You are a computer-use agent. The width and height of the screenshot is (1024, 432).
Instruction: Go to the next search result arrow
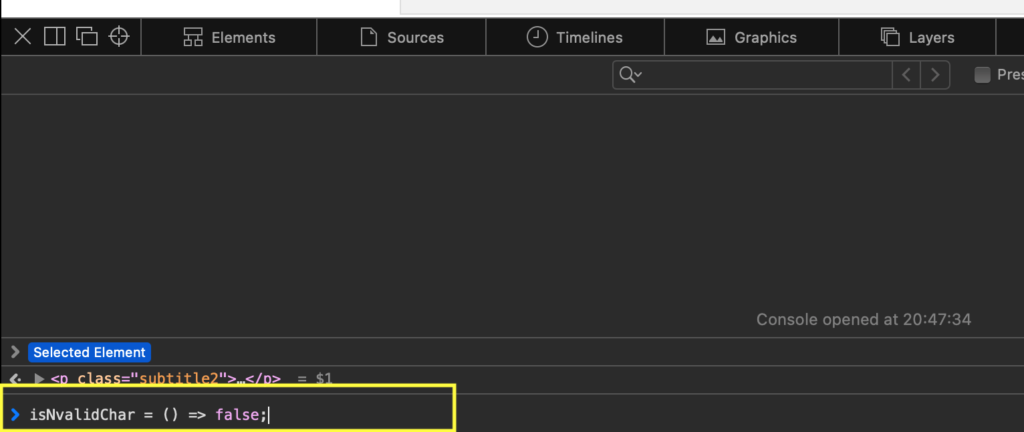tap(935, 74)
